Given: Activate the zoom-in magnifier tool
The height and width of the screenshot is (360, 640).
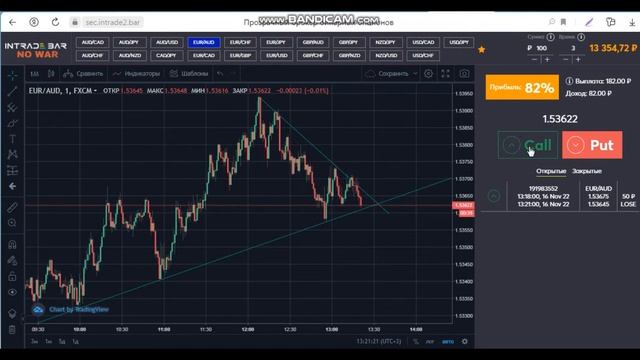Looking at the screenshot, I should pos(13,223).
